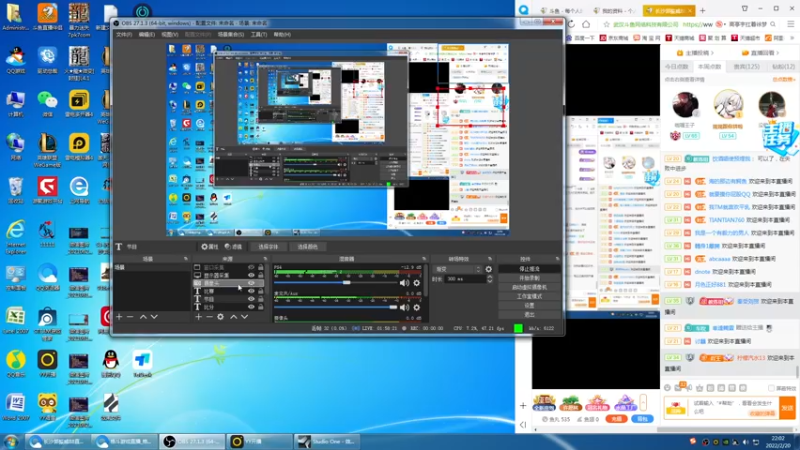Move scene up in scenes panel
This screenshot has width=800, height=450.
click(143, 317)
